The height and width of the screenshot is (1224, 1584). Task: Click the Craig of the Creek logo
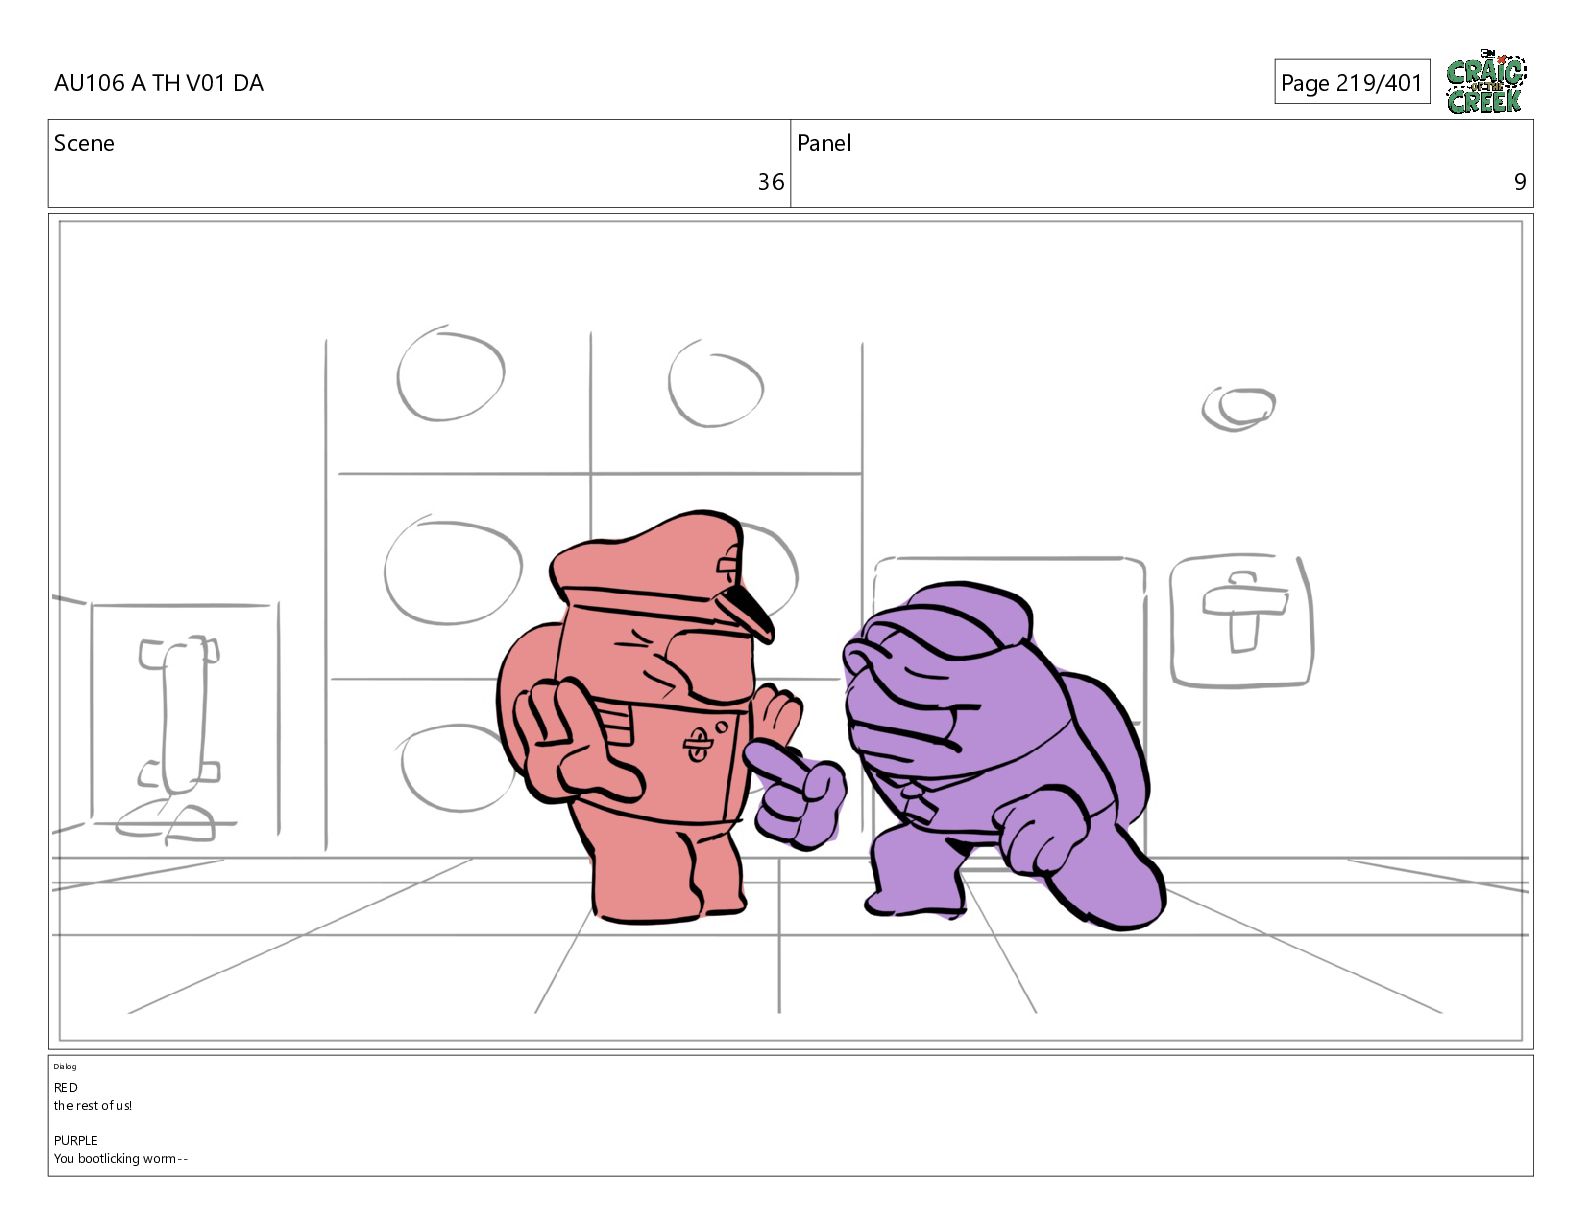point(1486,82)
